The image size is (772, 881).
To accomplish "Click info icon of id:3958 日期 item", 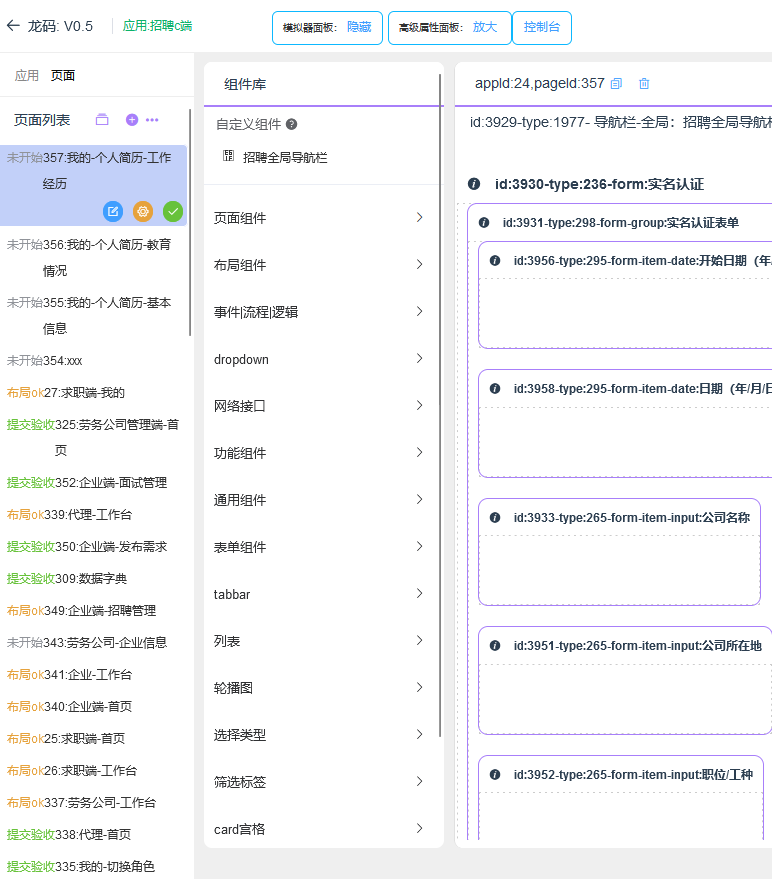I will point(495,389).
